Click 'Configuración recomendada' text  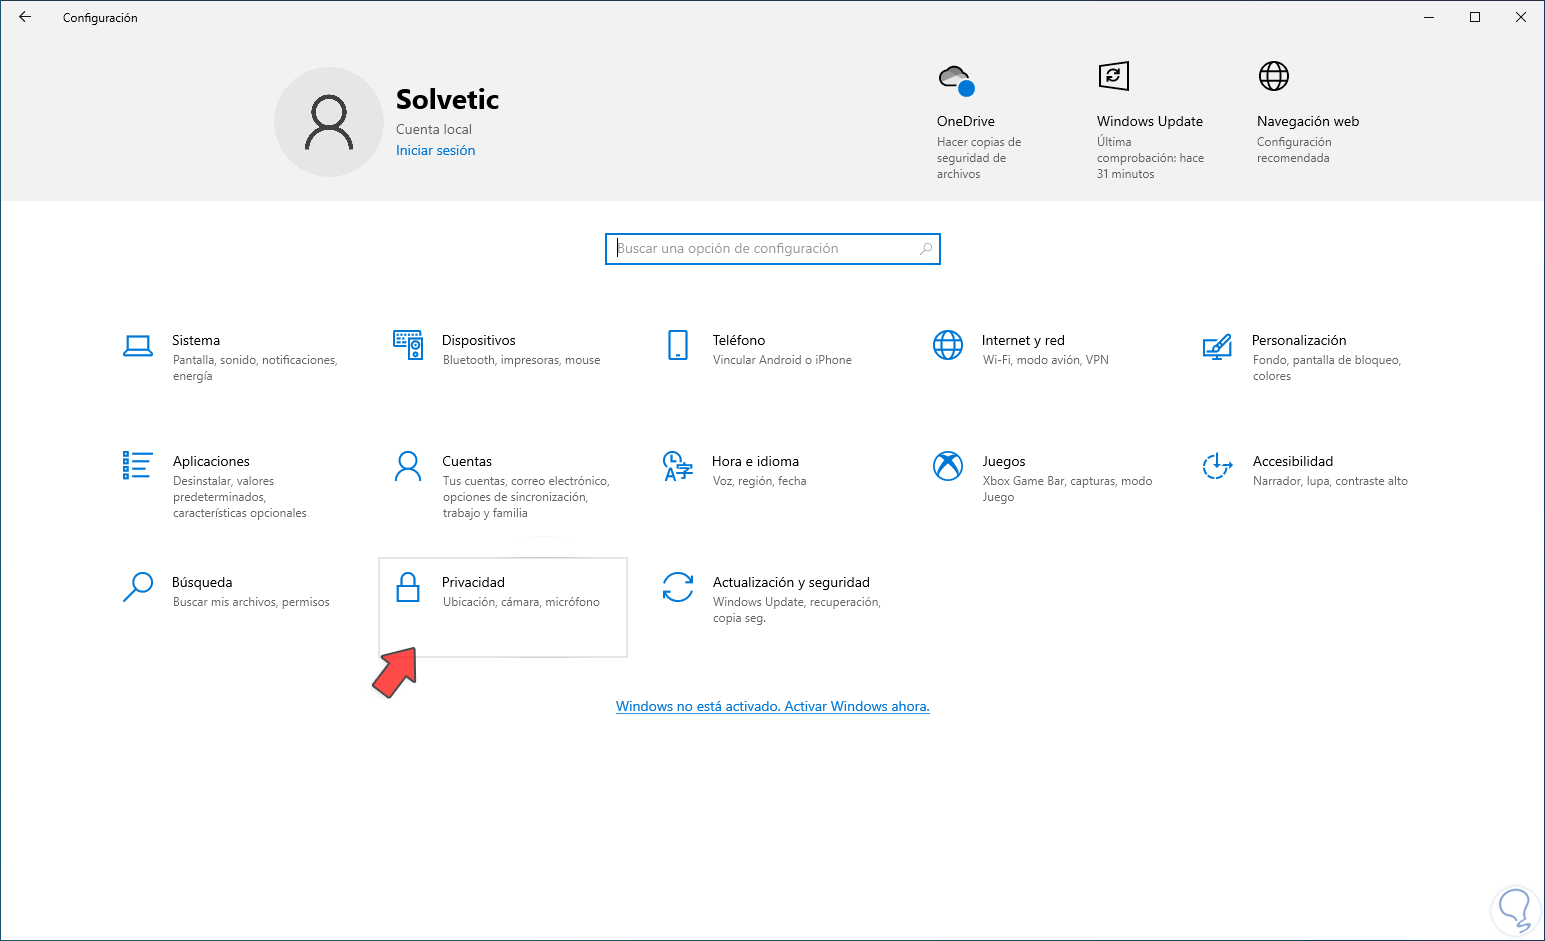point(1294,150)
